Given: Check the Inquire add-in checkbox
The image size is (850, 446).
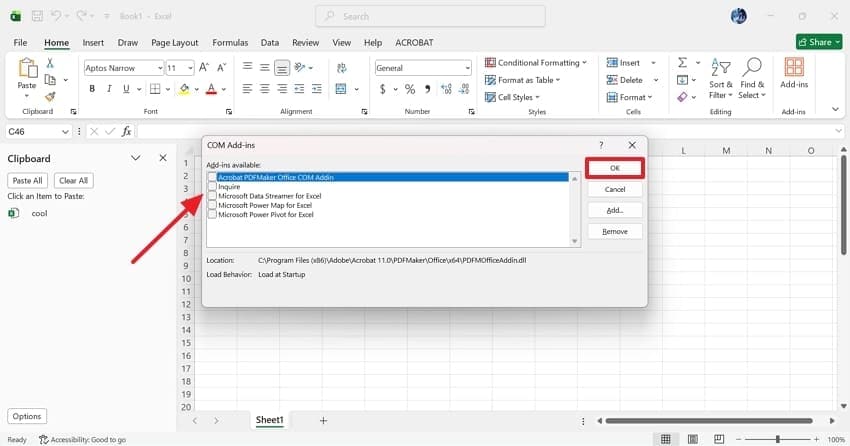Looking at the screenshot, I should (212, 186).
